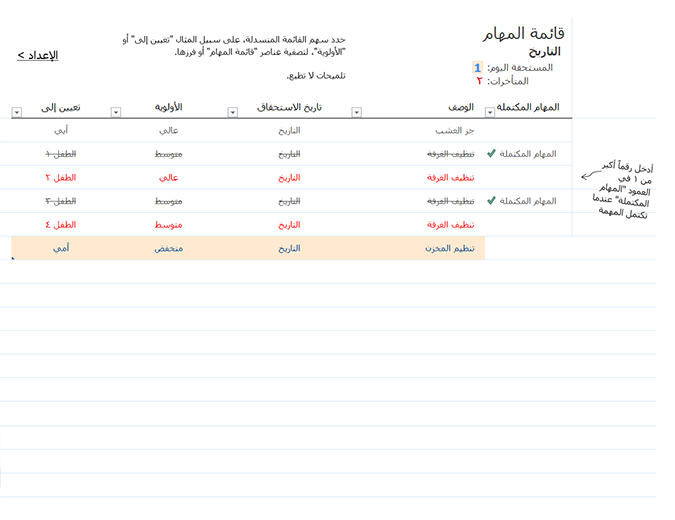Click the green checkmark in الطفل ٣ row
Image resolution: width=675 pixels, height=520 pixels.
[491, 201]
